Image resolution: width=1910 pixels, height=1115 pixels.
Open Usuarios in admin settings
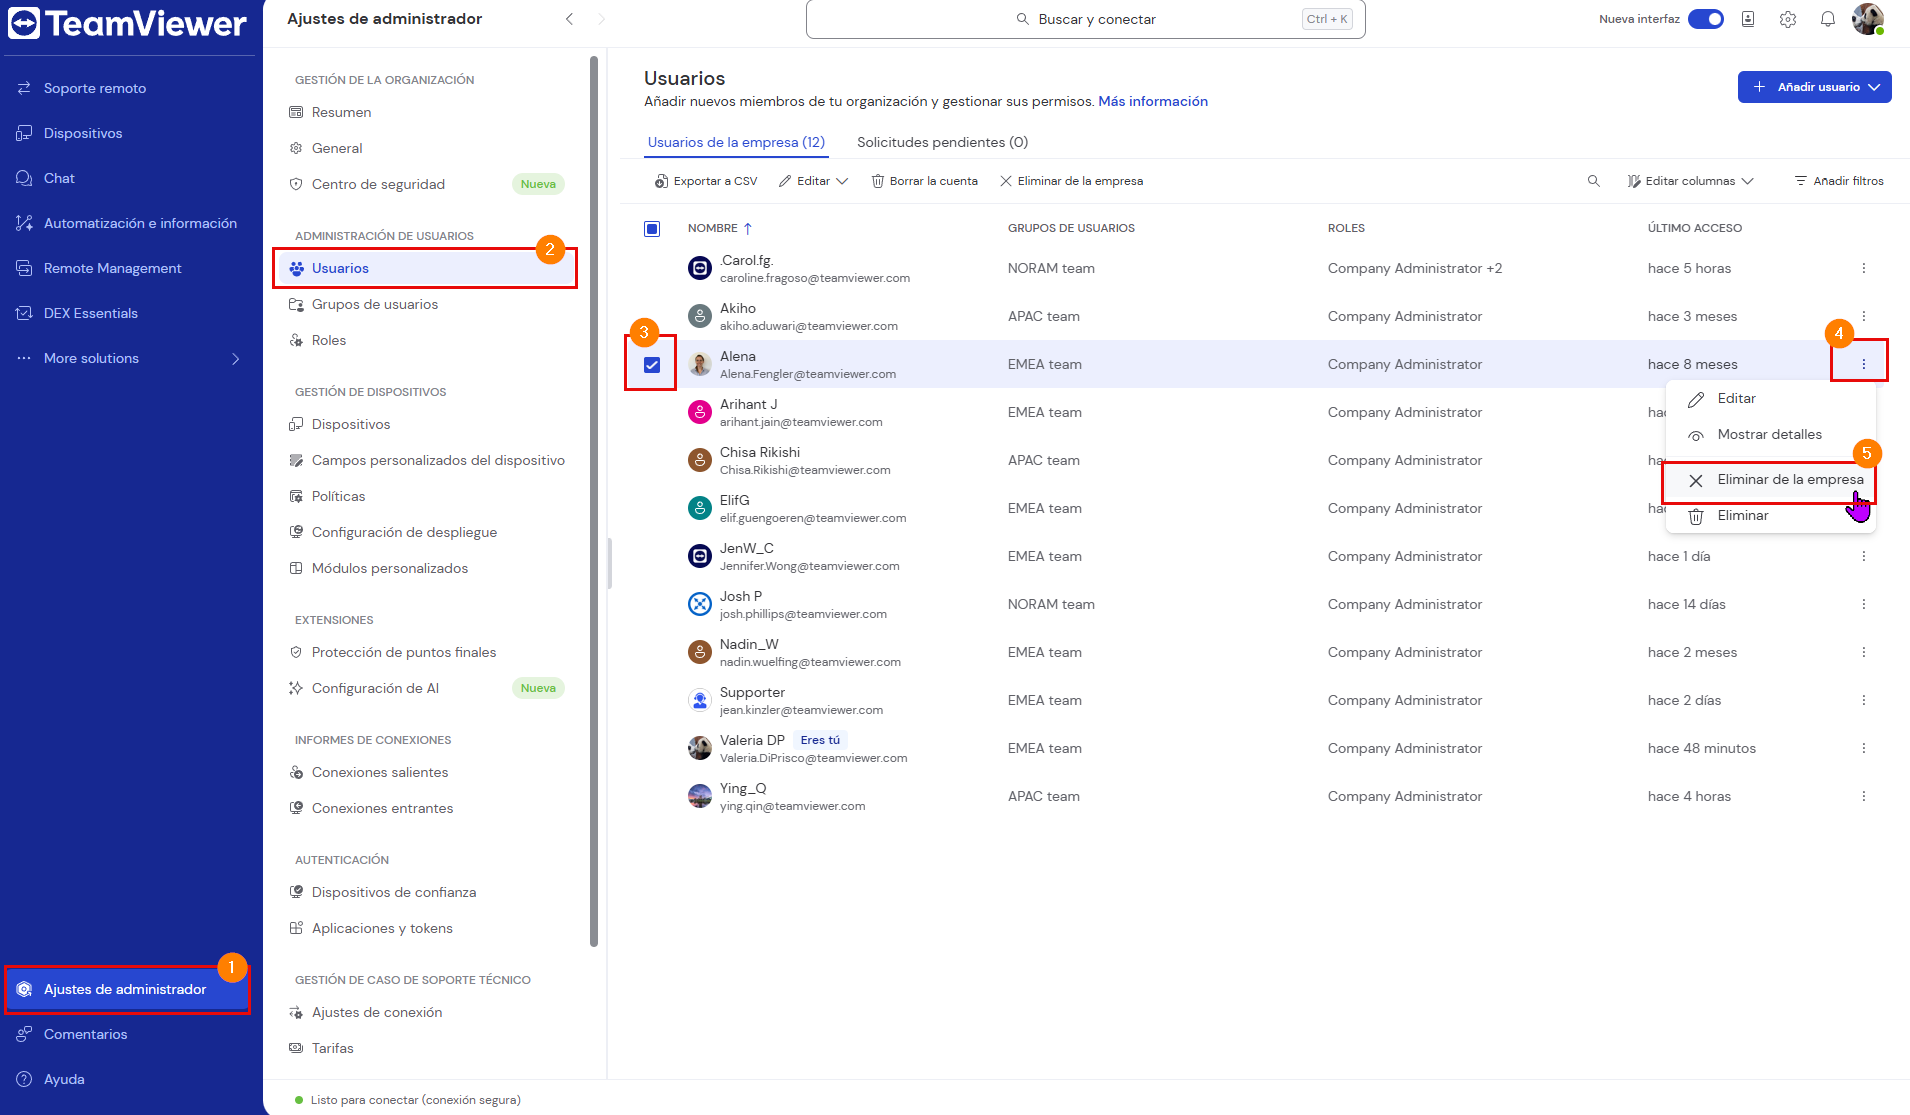click(x=427, y=268)
